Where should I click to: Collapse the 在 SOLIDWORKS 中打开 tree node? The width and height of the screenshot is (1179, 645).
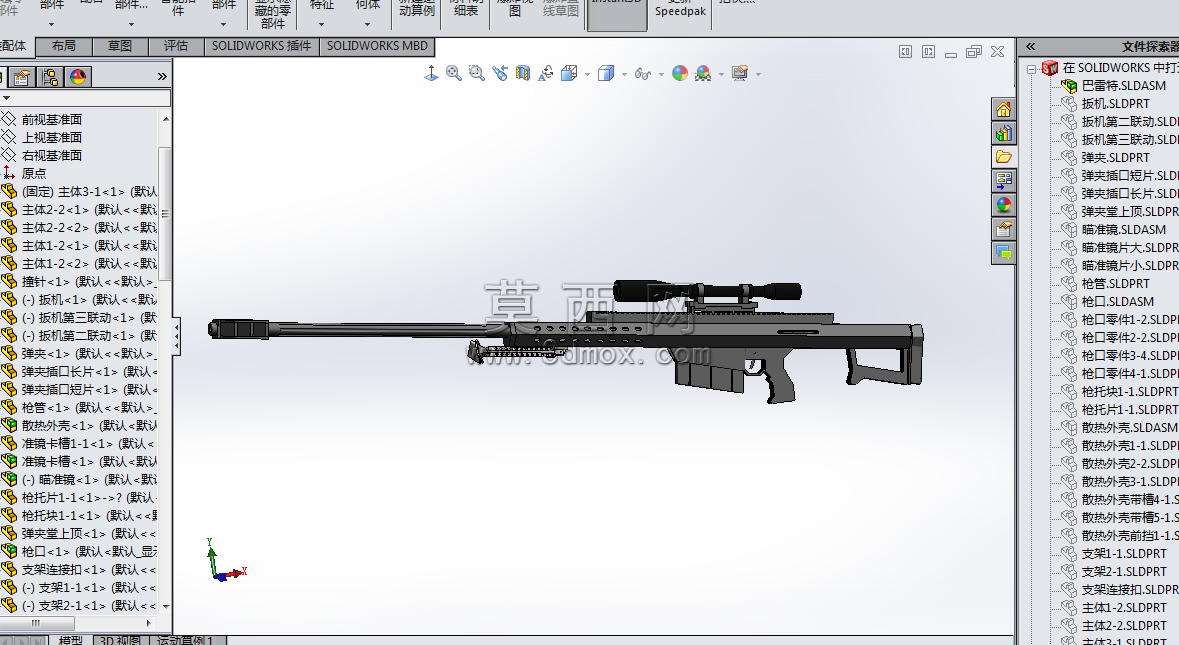tap(1032, 68)
